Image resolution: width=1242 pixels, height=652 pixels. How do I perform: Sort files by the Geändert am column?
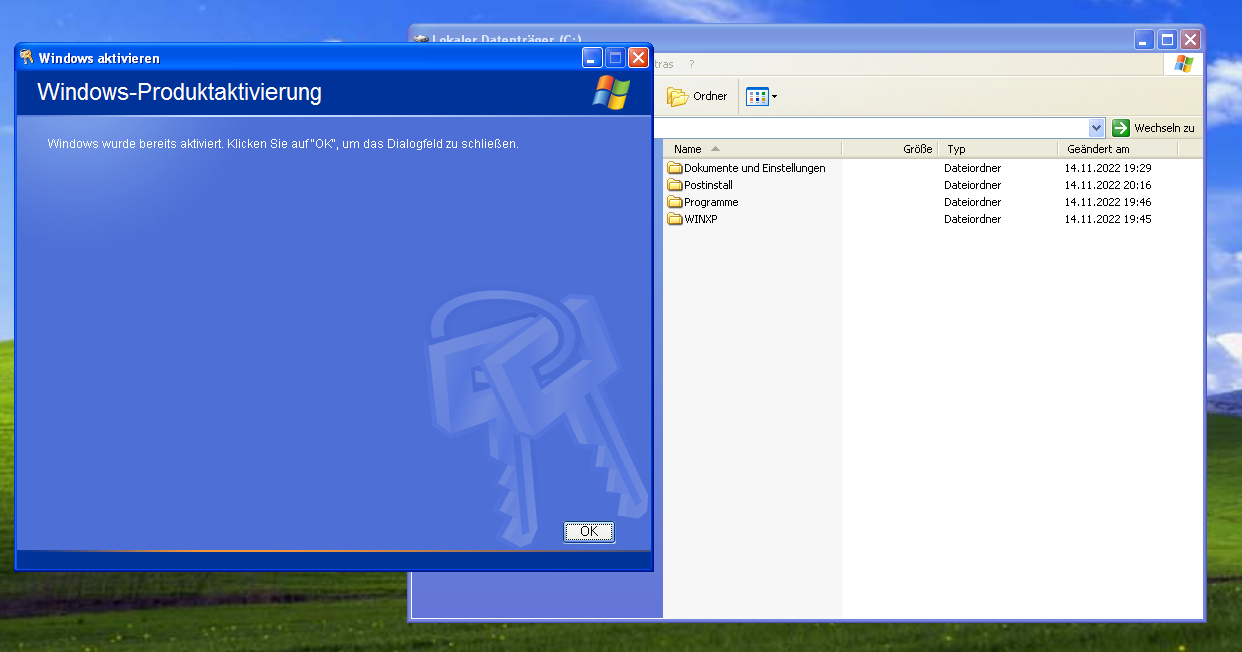pyautogui.click(x=1119, y=149)
